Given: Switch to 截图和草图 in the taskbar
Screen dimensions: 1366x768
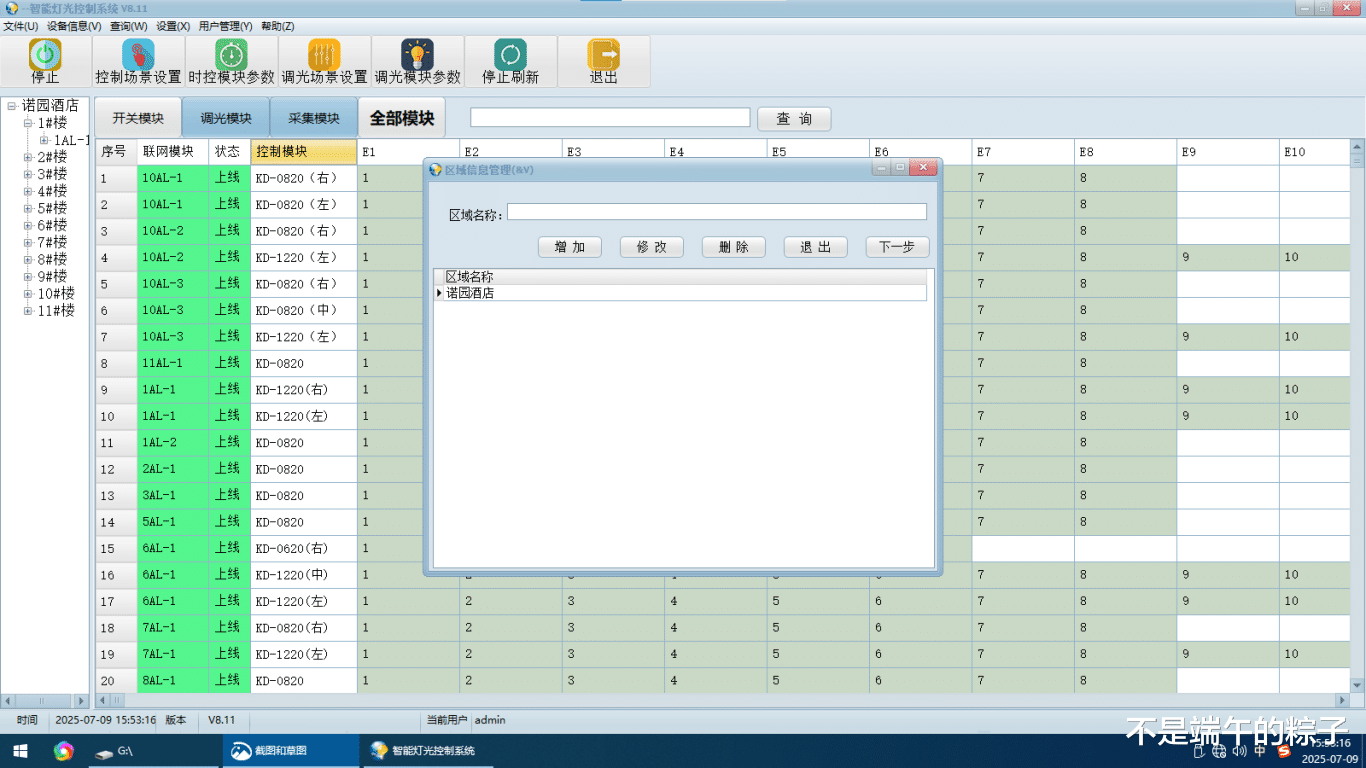Looking at the screenshot, I should coord(289,751).
